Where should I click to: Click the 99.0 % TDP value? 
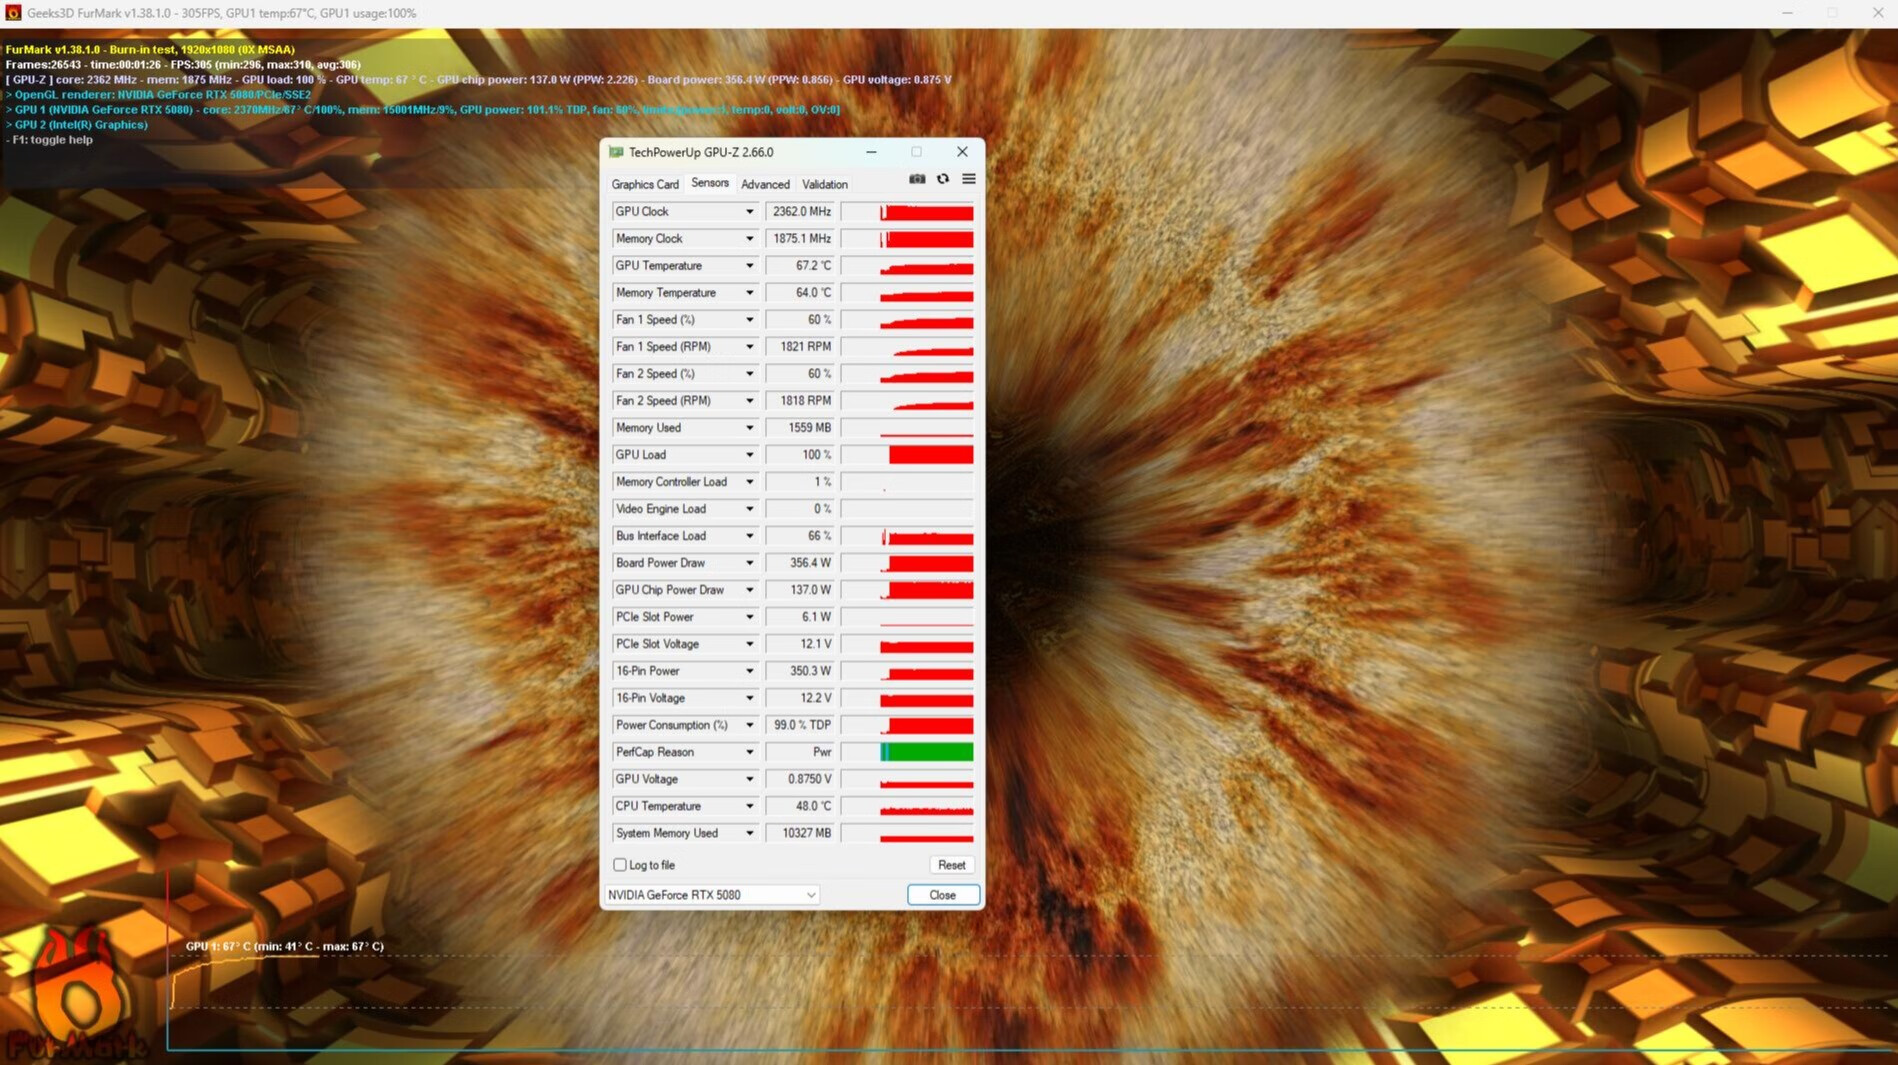pyautogui.click(x=800, y=725)
